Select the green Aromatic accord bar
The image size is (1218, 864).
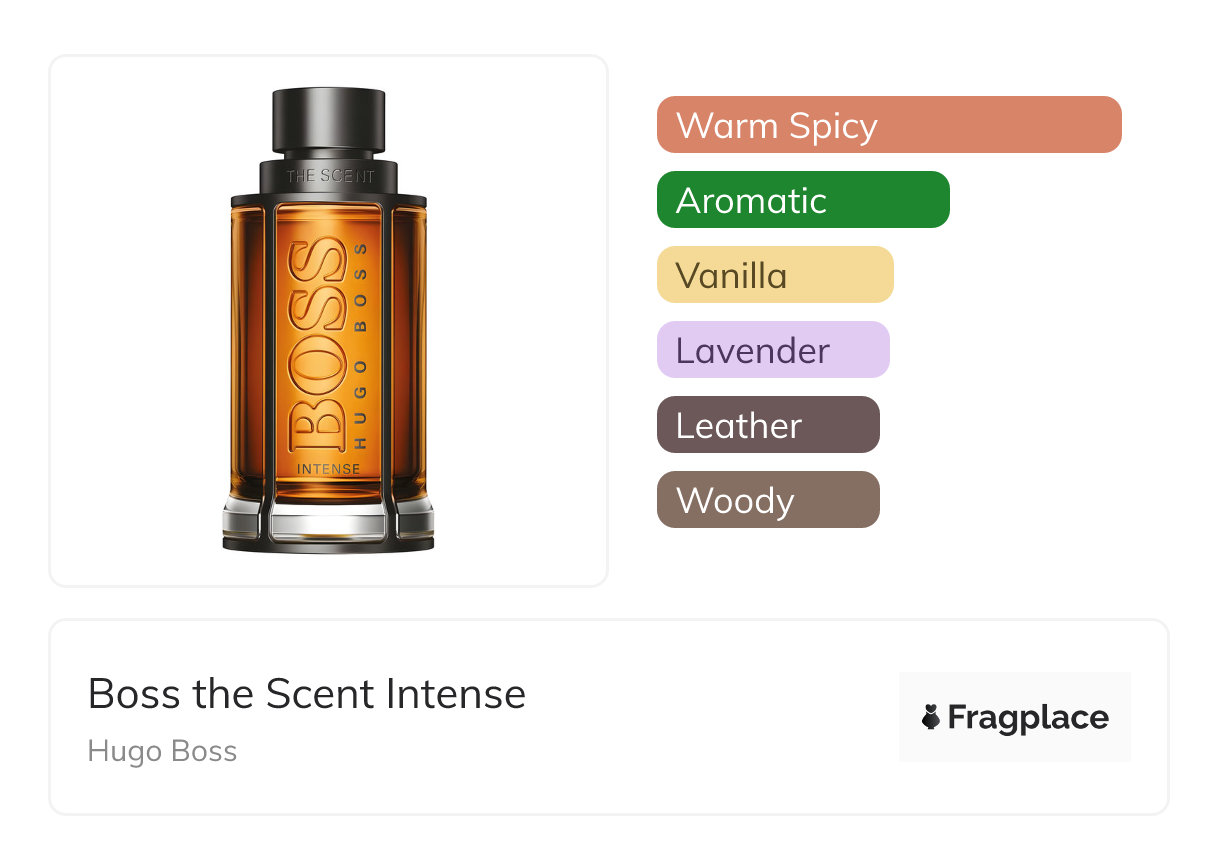pos(803,200)
